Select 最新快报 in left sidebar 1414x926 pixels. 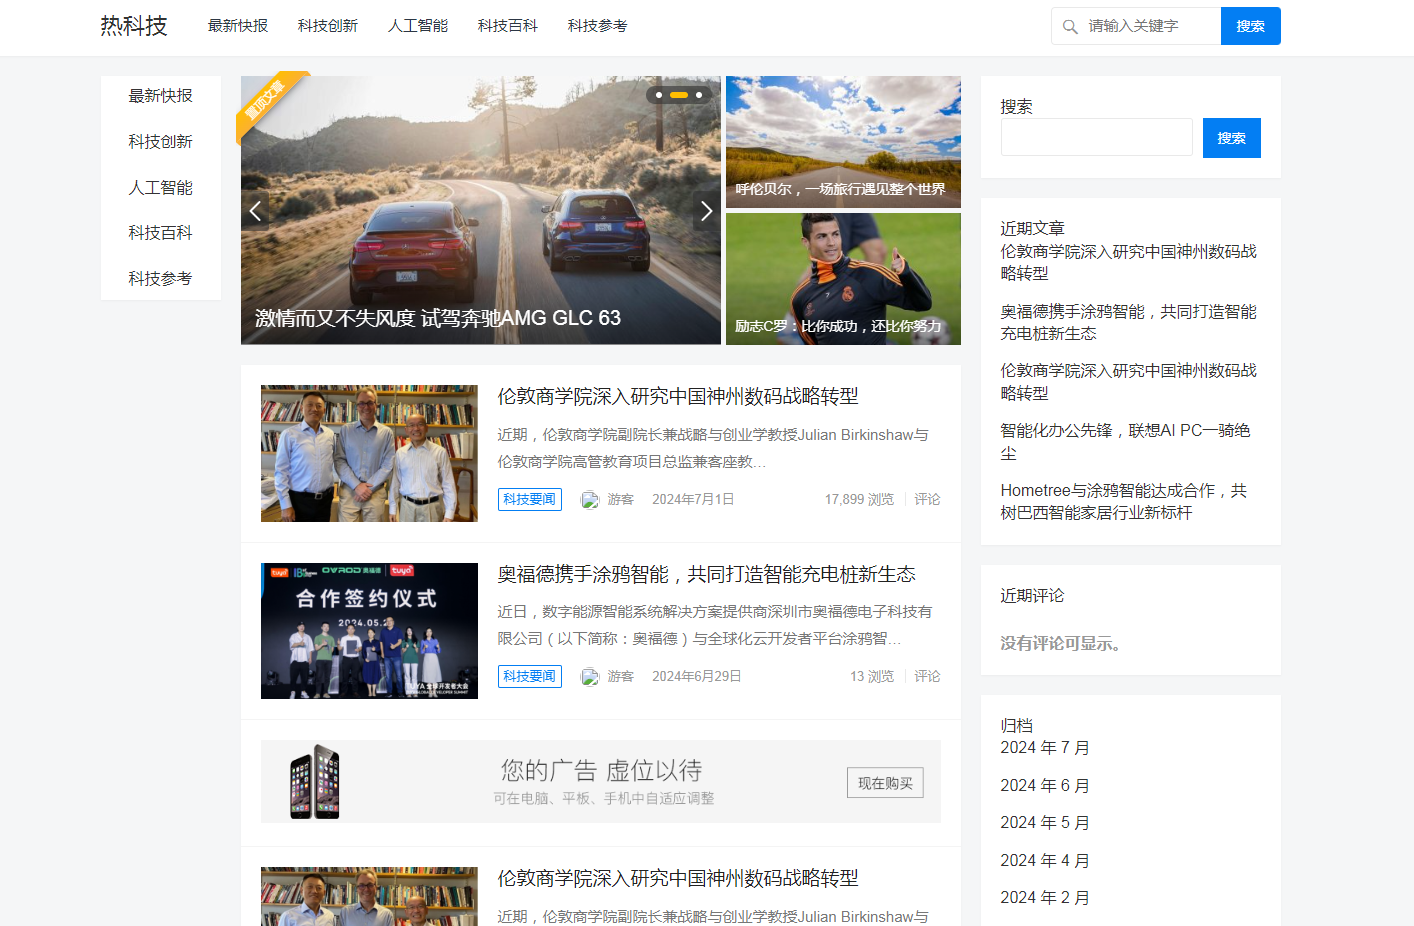[161, 96]
